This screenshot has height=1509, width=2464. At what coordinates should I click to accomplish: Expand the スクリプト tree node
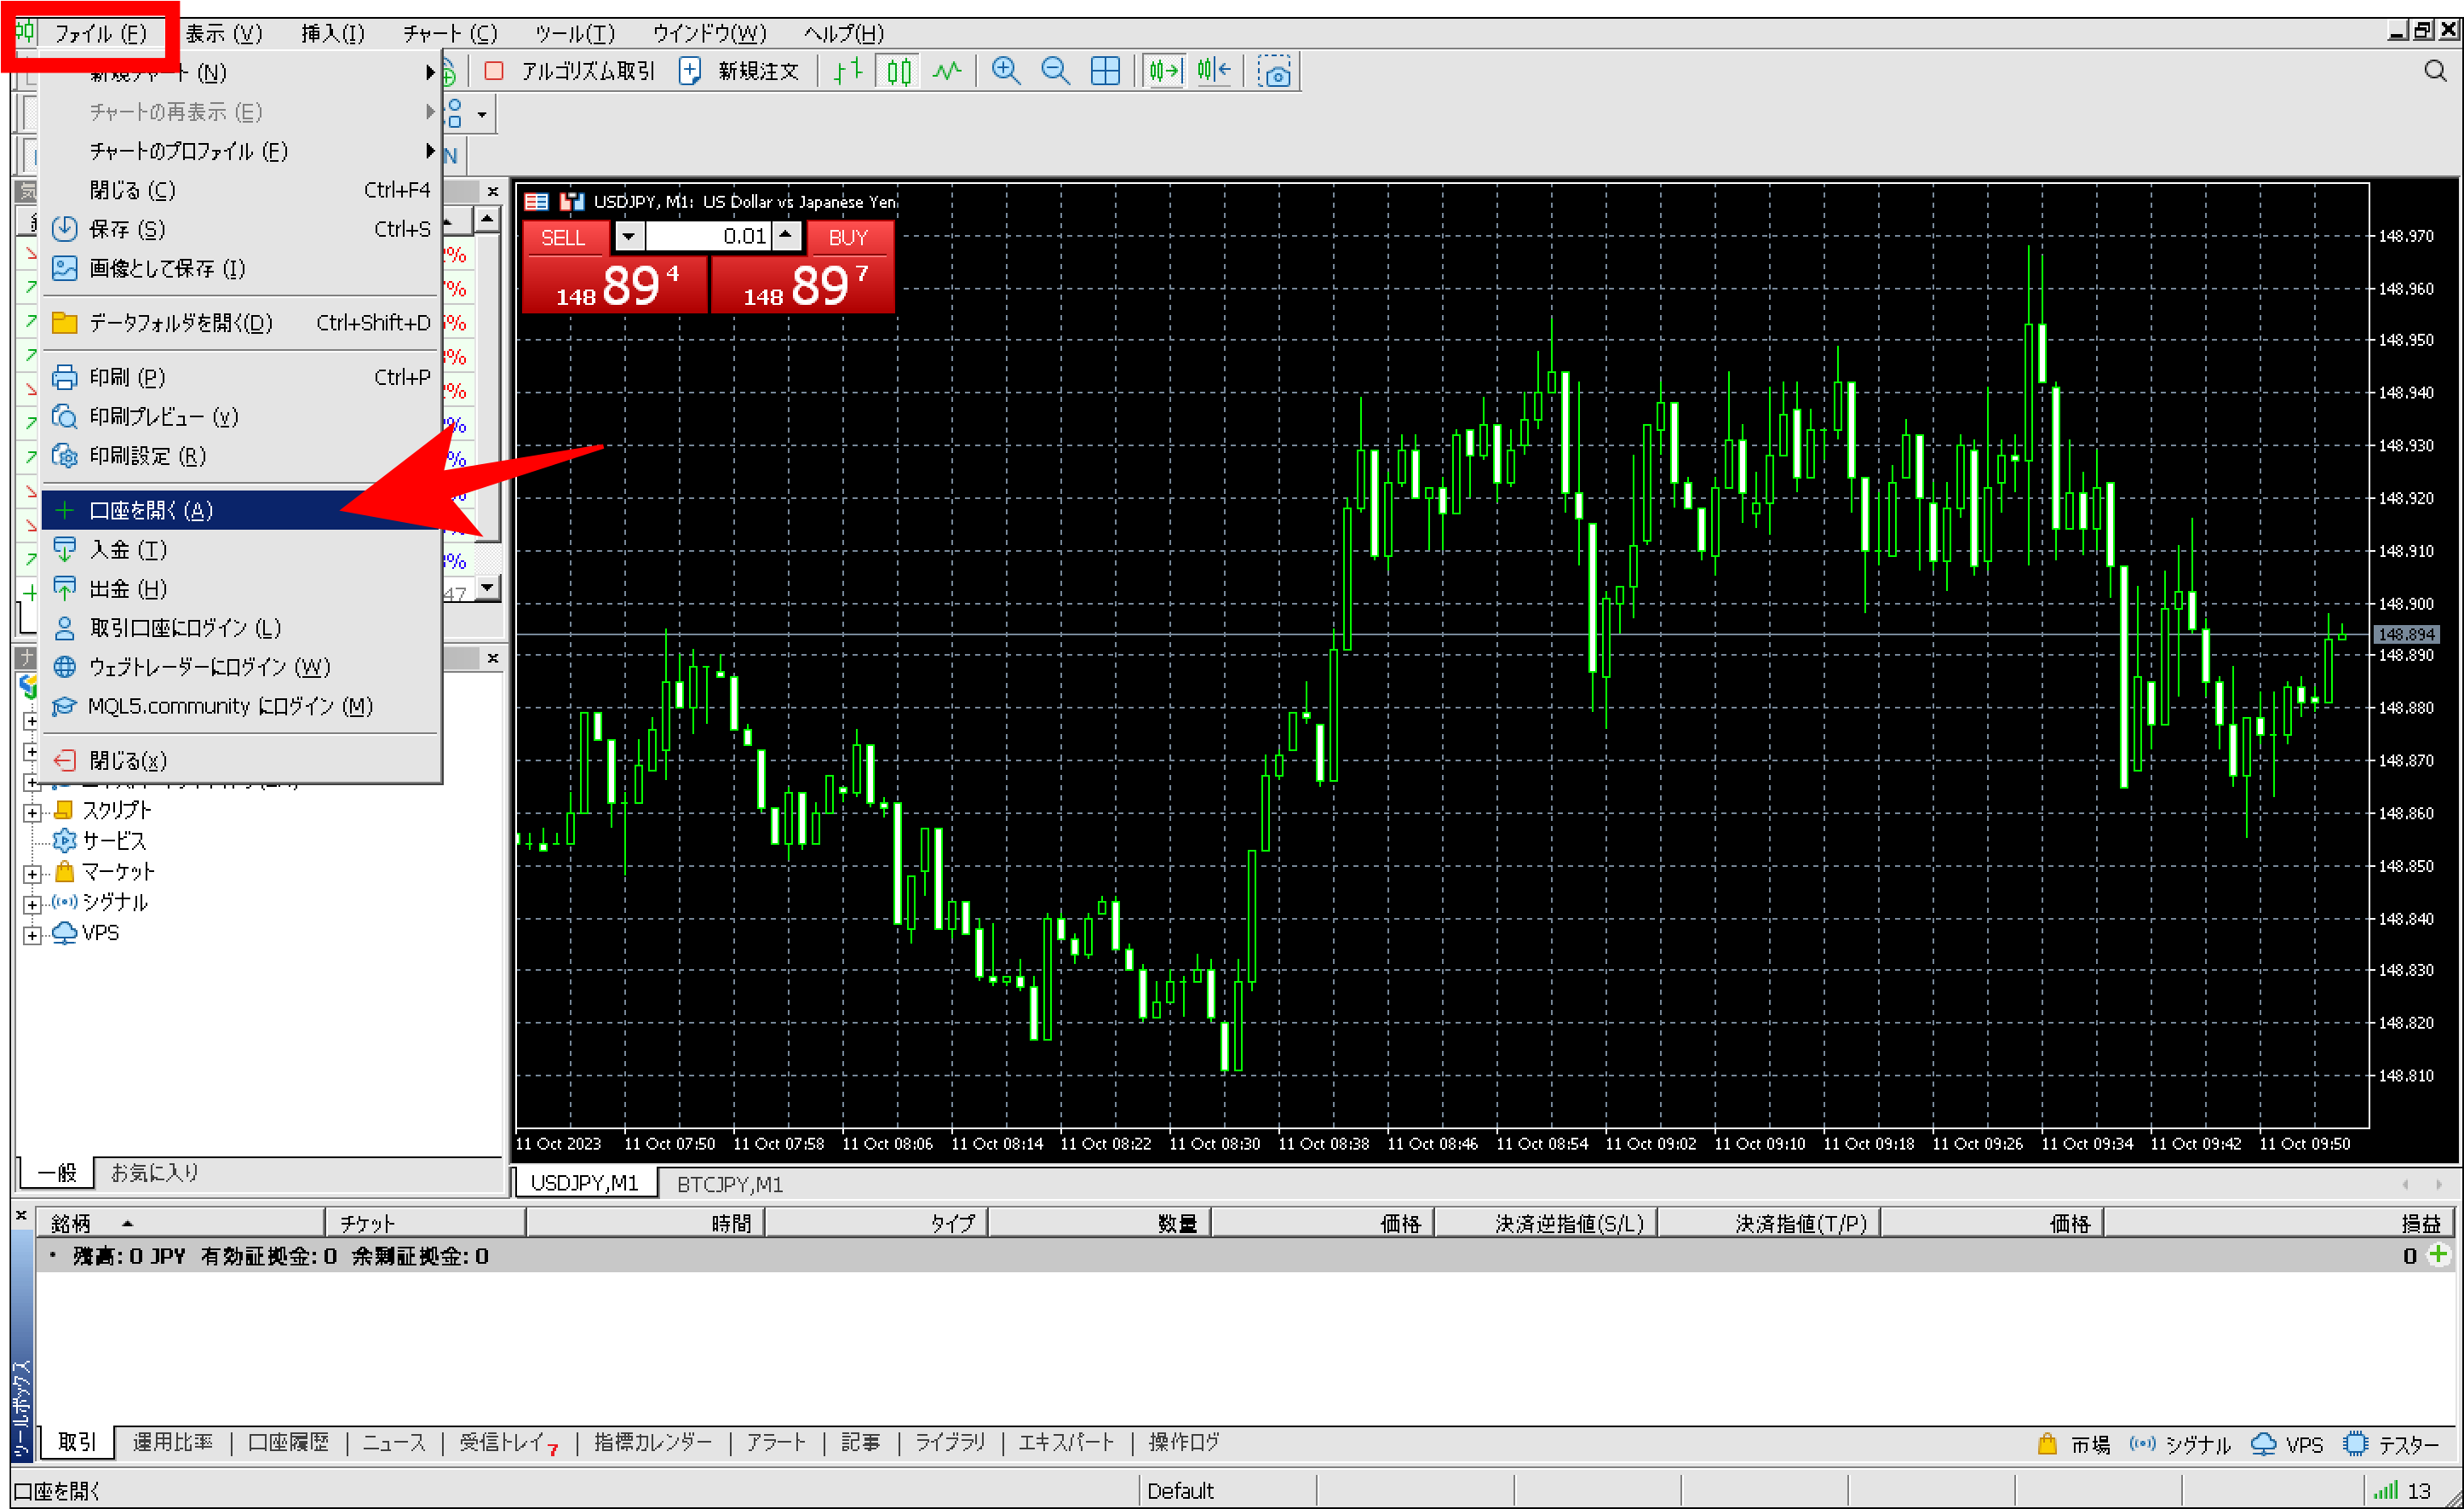pos(32,813)
